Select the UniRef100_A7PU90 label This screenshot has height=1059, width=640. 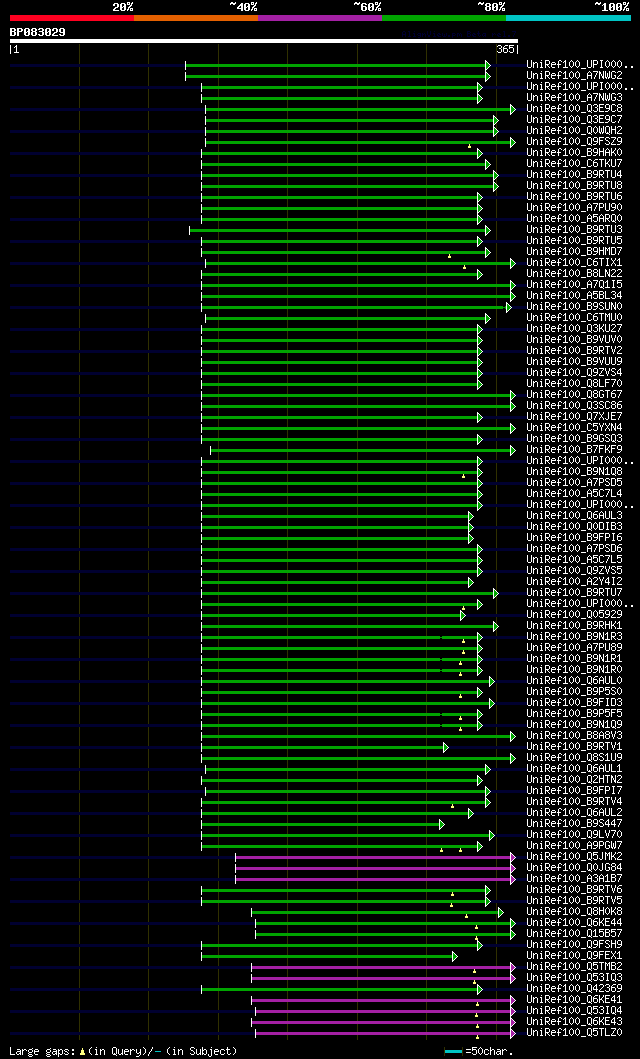tap(575, 208)
